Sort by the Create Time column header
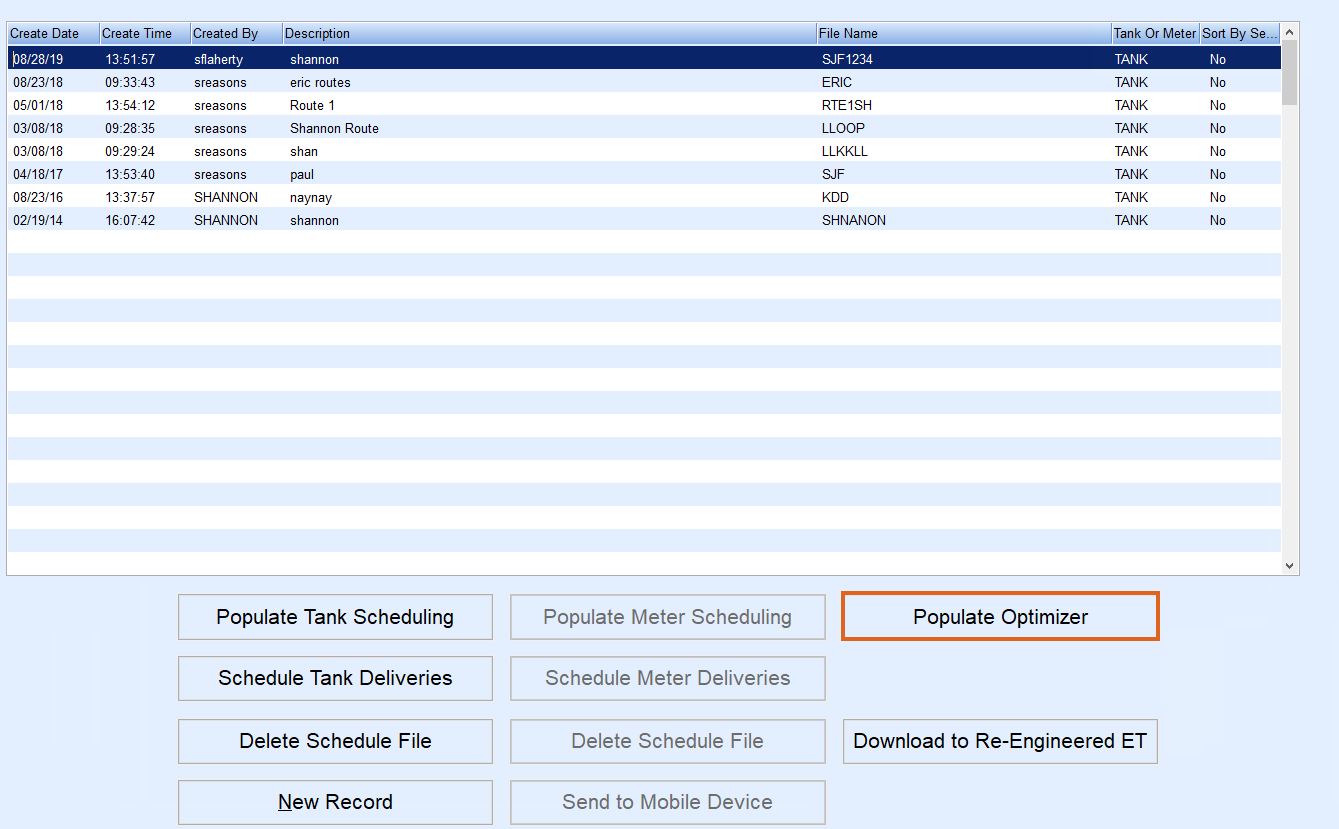 145,34
